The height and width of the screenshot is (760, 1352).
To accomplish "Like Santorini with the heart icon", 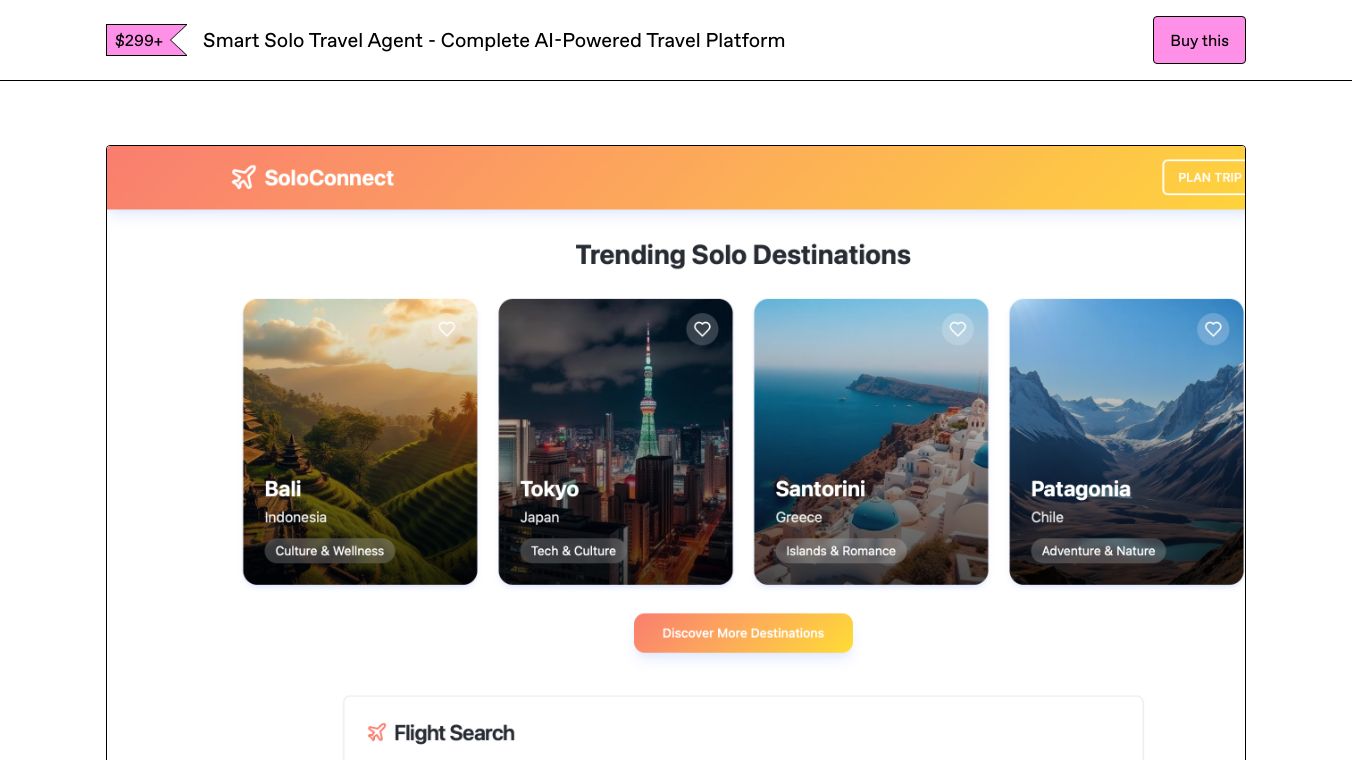I will coord(958,329).
